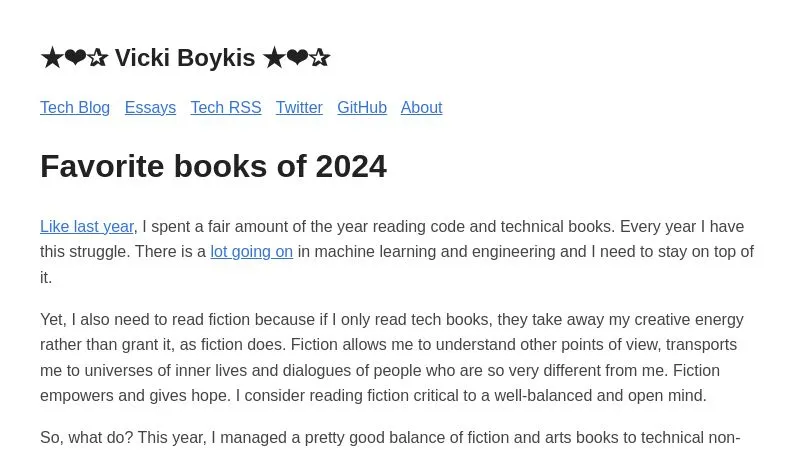Screen dimensions: 800x450
Task: Open the GitHub navigation link
Action: tap(362, 108)
